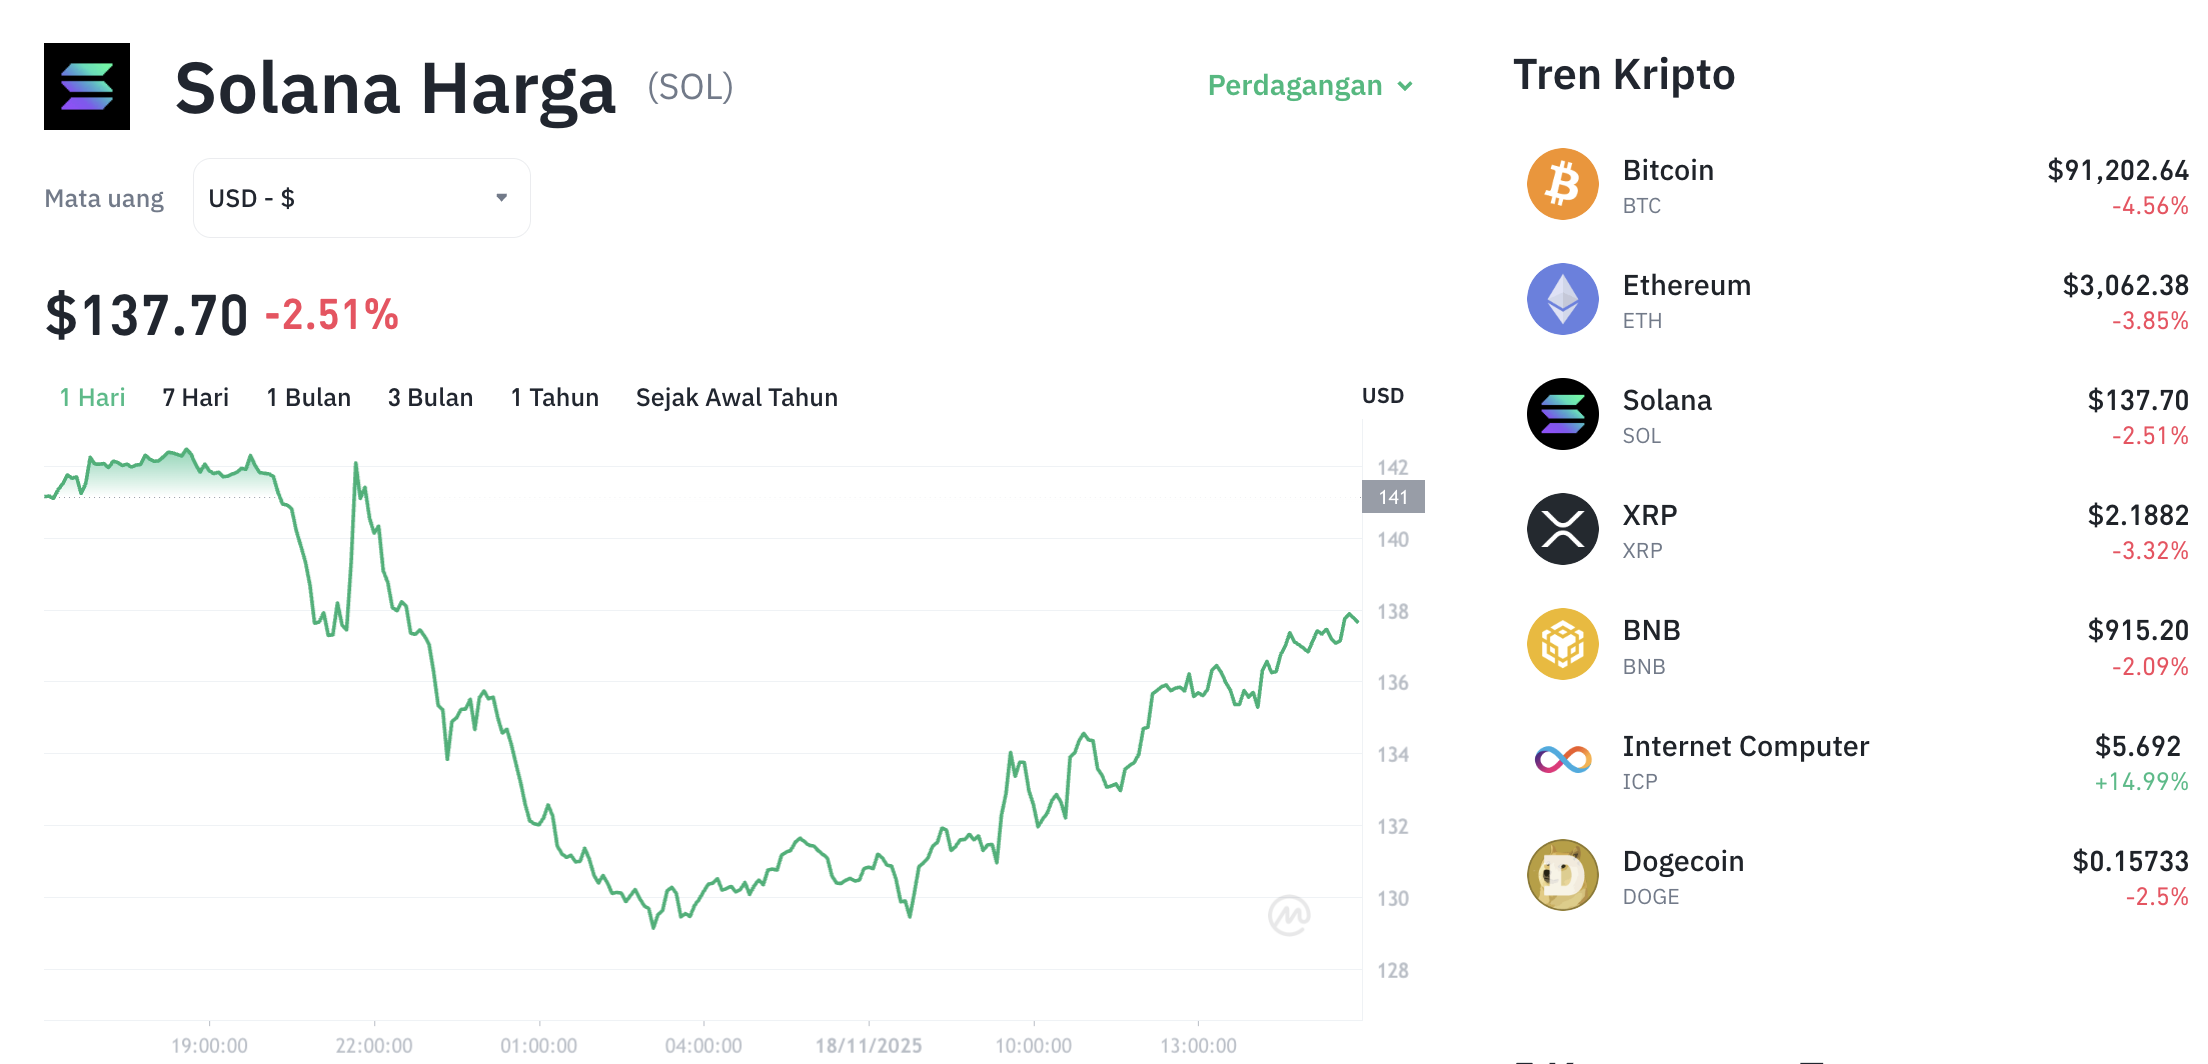Viewport: 2208px width, 1064px height.
Task: Switch to Sejak Awal Tahun tab
Action: tap(736, 397)
